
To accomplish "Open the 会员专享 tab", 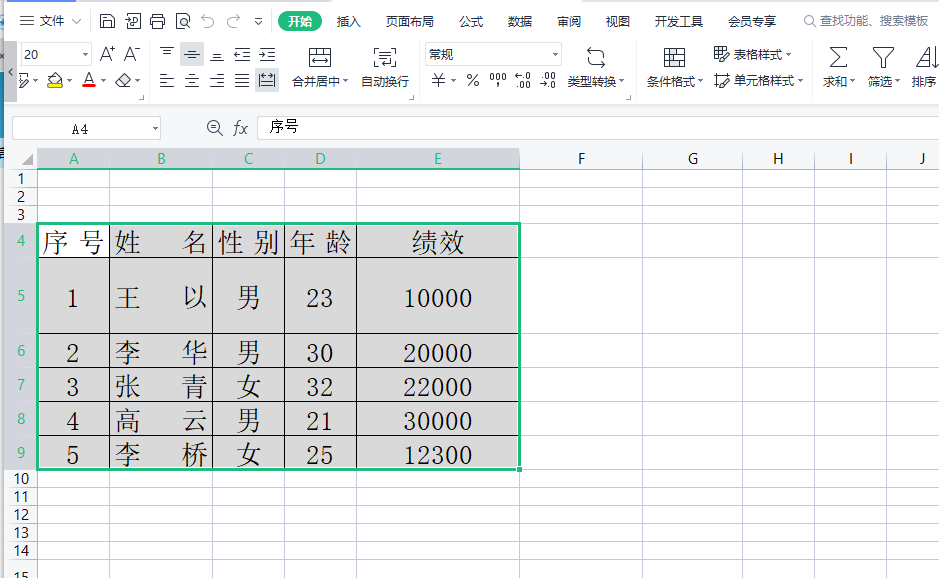I will tap(752, 22).
